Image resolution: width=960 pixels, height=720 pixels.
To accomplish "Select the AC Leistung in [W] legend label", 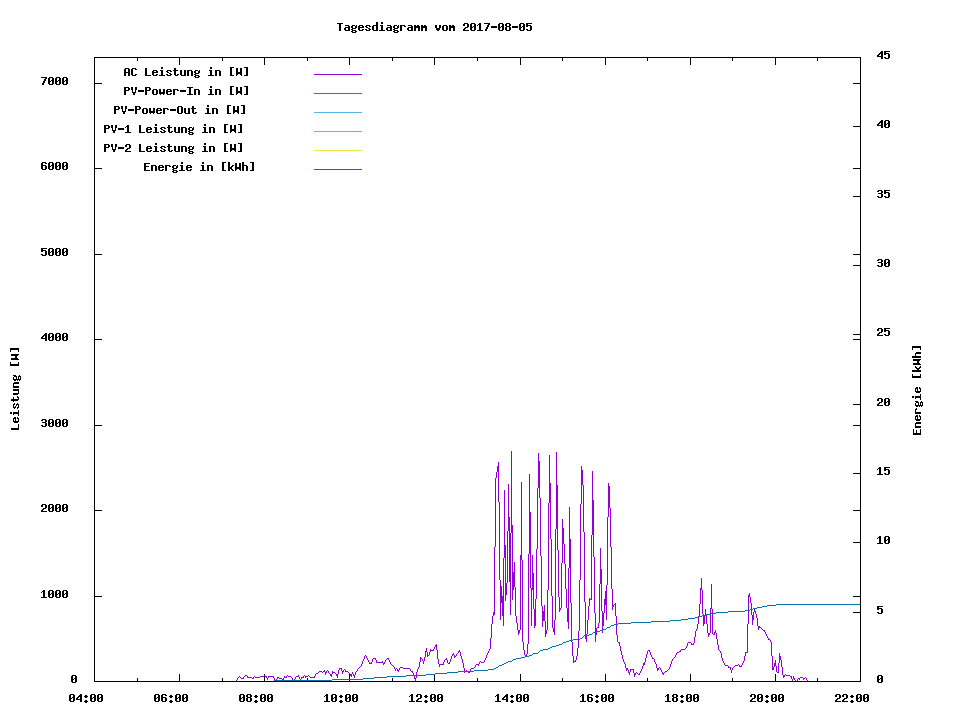I will click(186, 72).
